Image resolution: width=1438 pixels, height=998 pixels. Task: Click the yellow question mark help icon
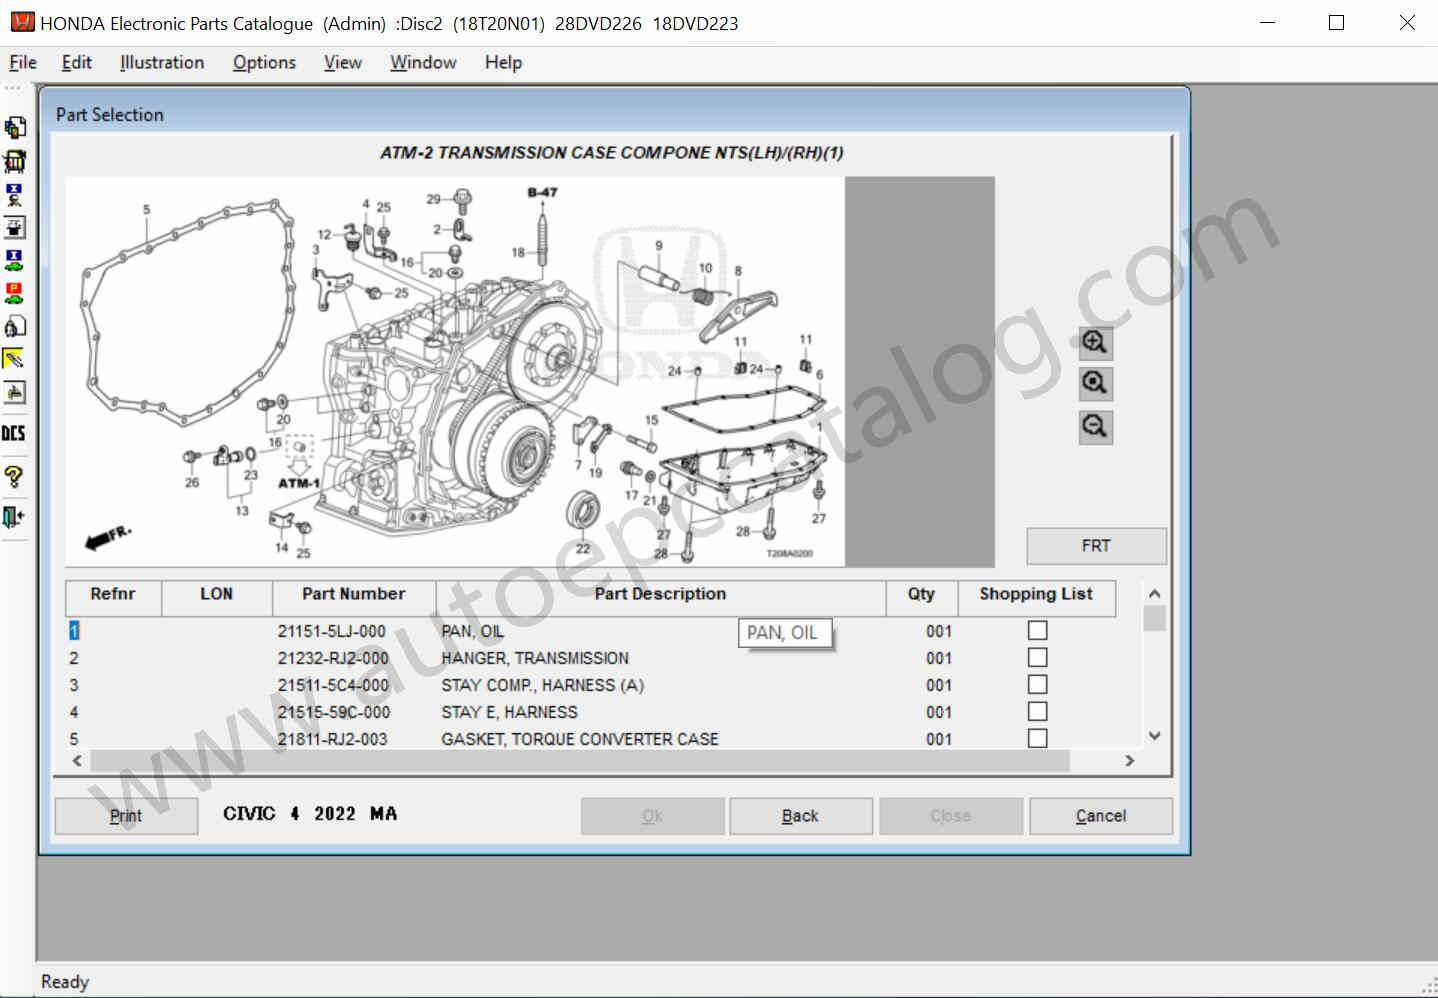[x=14, y=476]
